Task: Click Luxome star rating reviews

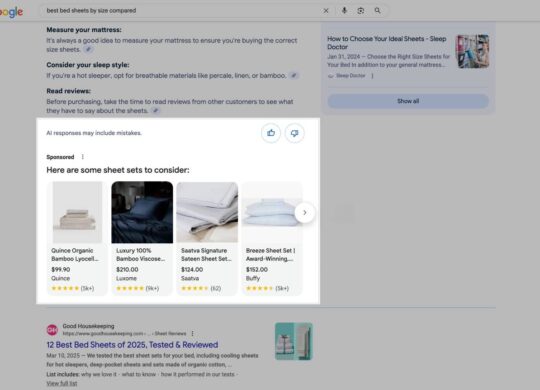Action: click(x=137, y=288)
